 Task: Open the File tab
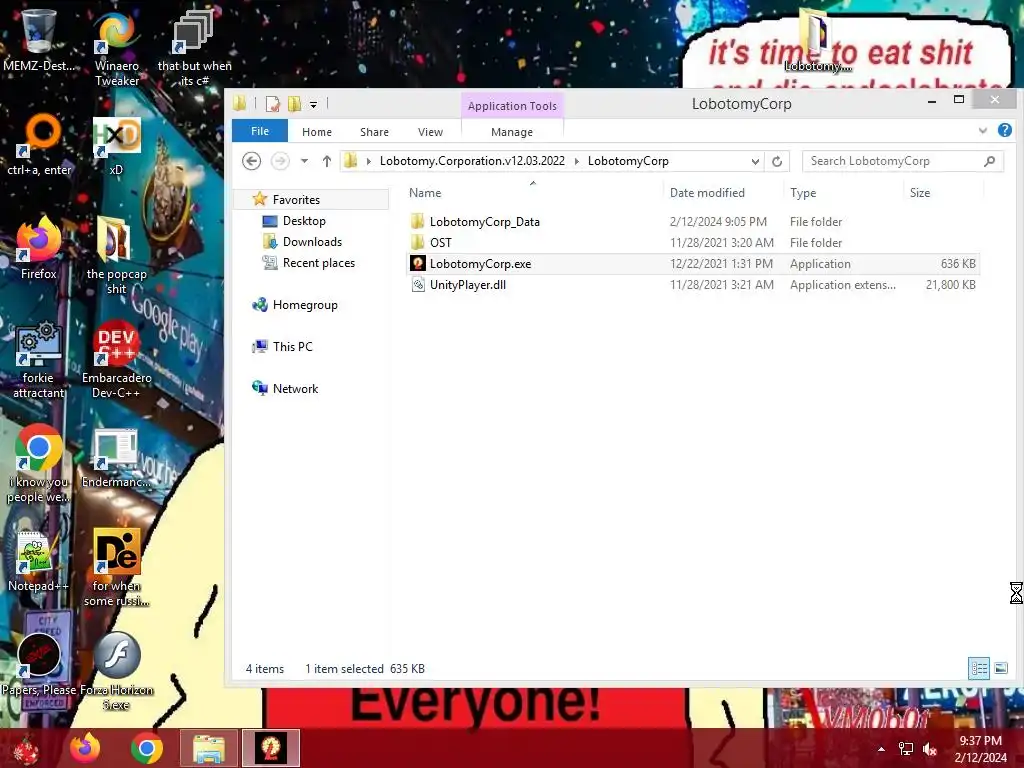tap(259, 131)
